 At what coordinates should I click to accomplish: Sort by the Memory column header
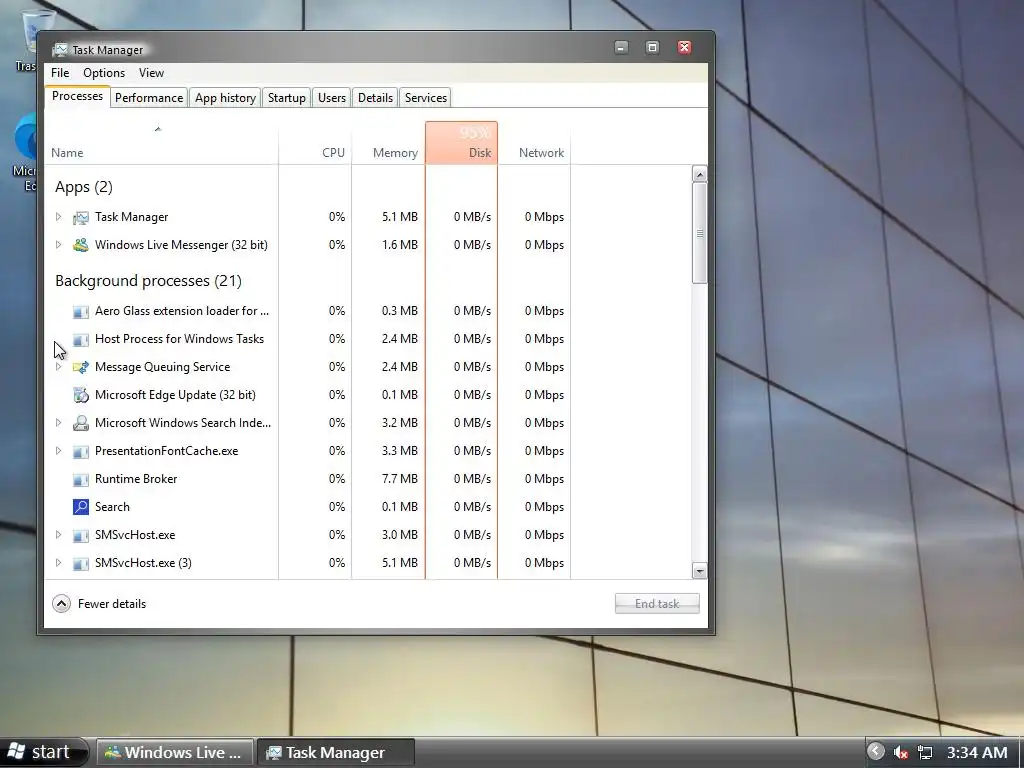pyautogui.click(x=389, y=143)
